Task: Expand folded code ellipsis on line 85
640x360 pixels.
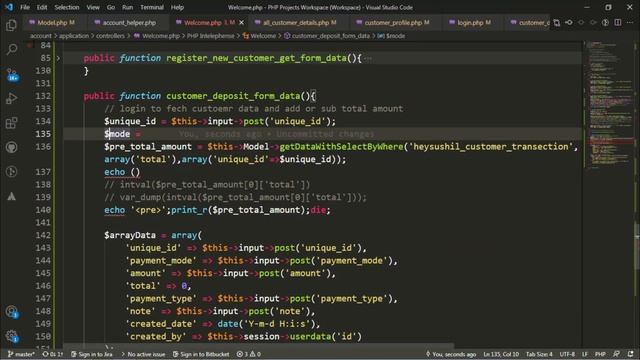Action: tap(368, 58)
